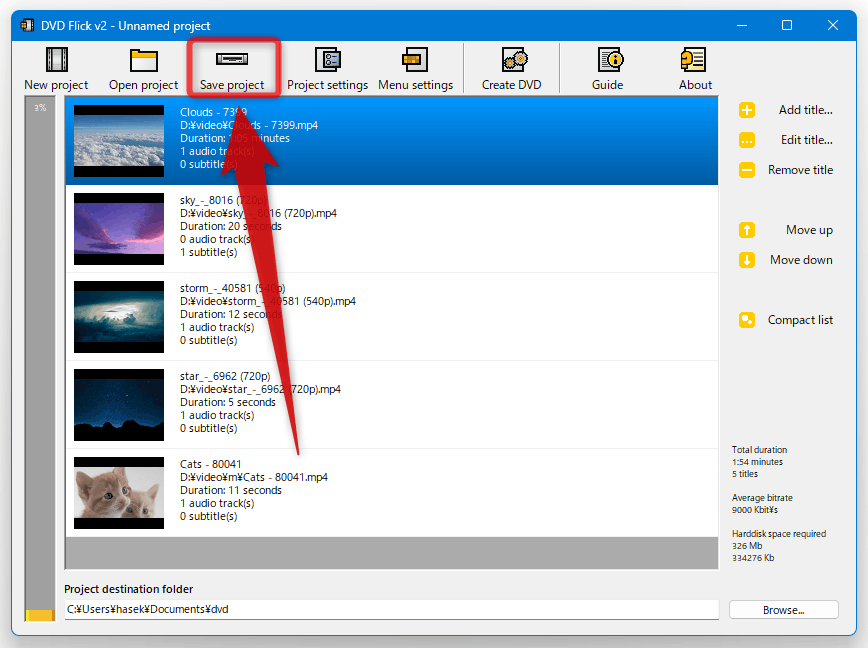The width and height of the screenshot is (868, 648).
Task: Click the DVD Flick app icon in title bar
Action: point(27,25)
